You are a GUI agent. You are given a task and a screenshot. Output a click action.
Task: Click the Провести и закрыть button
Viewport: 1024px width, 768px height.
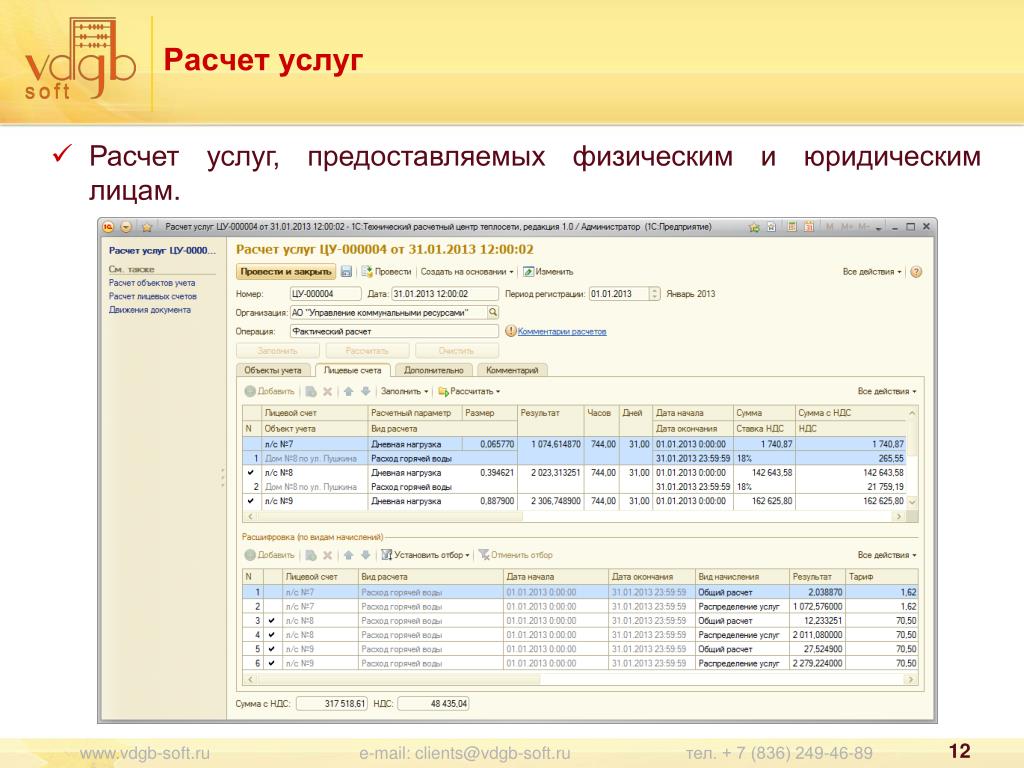click(x=286, y=271)
